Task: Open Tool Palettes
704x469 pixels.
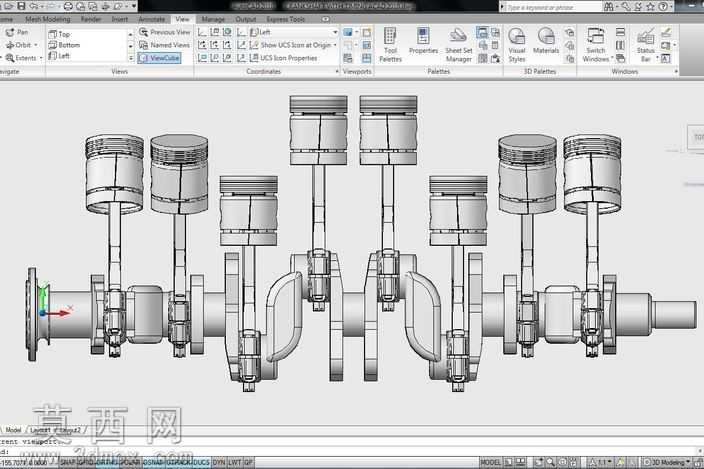Action: pos(390,44)
